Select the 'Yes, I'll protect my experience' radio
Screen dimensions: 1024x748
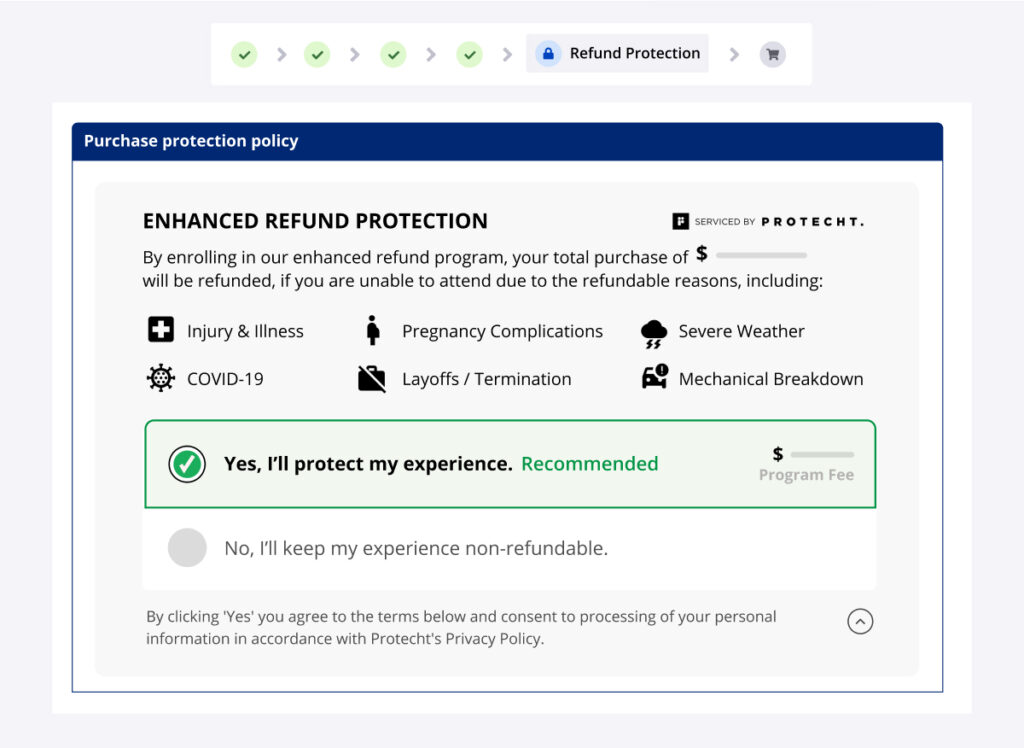(x=187, y=464)
